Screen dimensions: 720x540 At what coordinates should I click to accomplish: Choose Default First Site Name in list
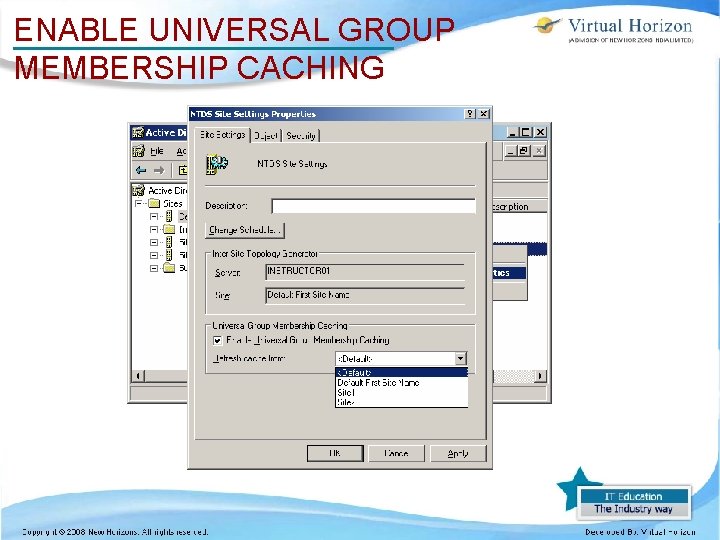[x=378, y=382]
